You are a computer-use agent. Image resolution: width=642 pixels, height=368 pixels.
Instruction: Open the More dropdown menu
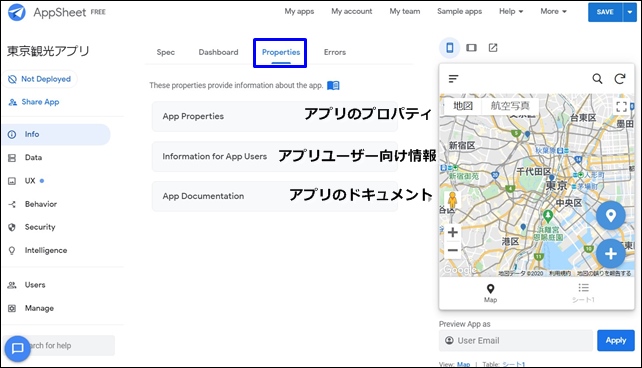point(554,11)
